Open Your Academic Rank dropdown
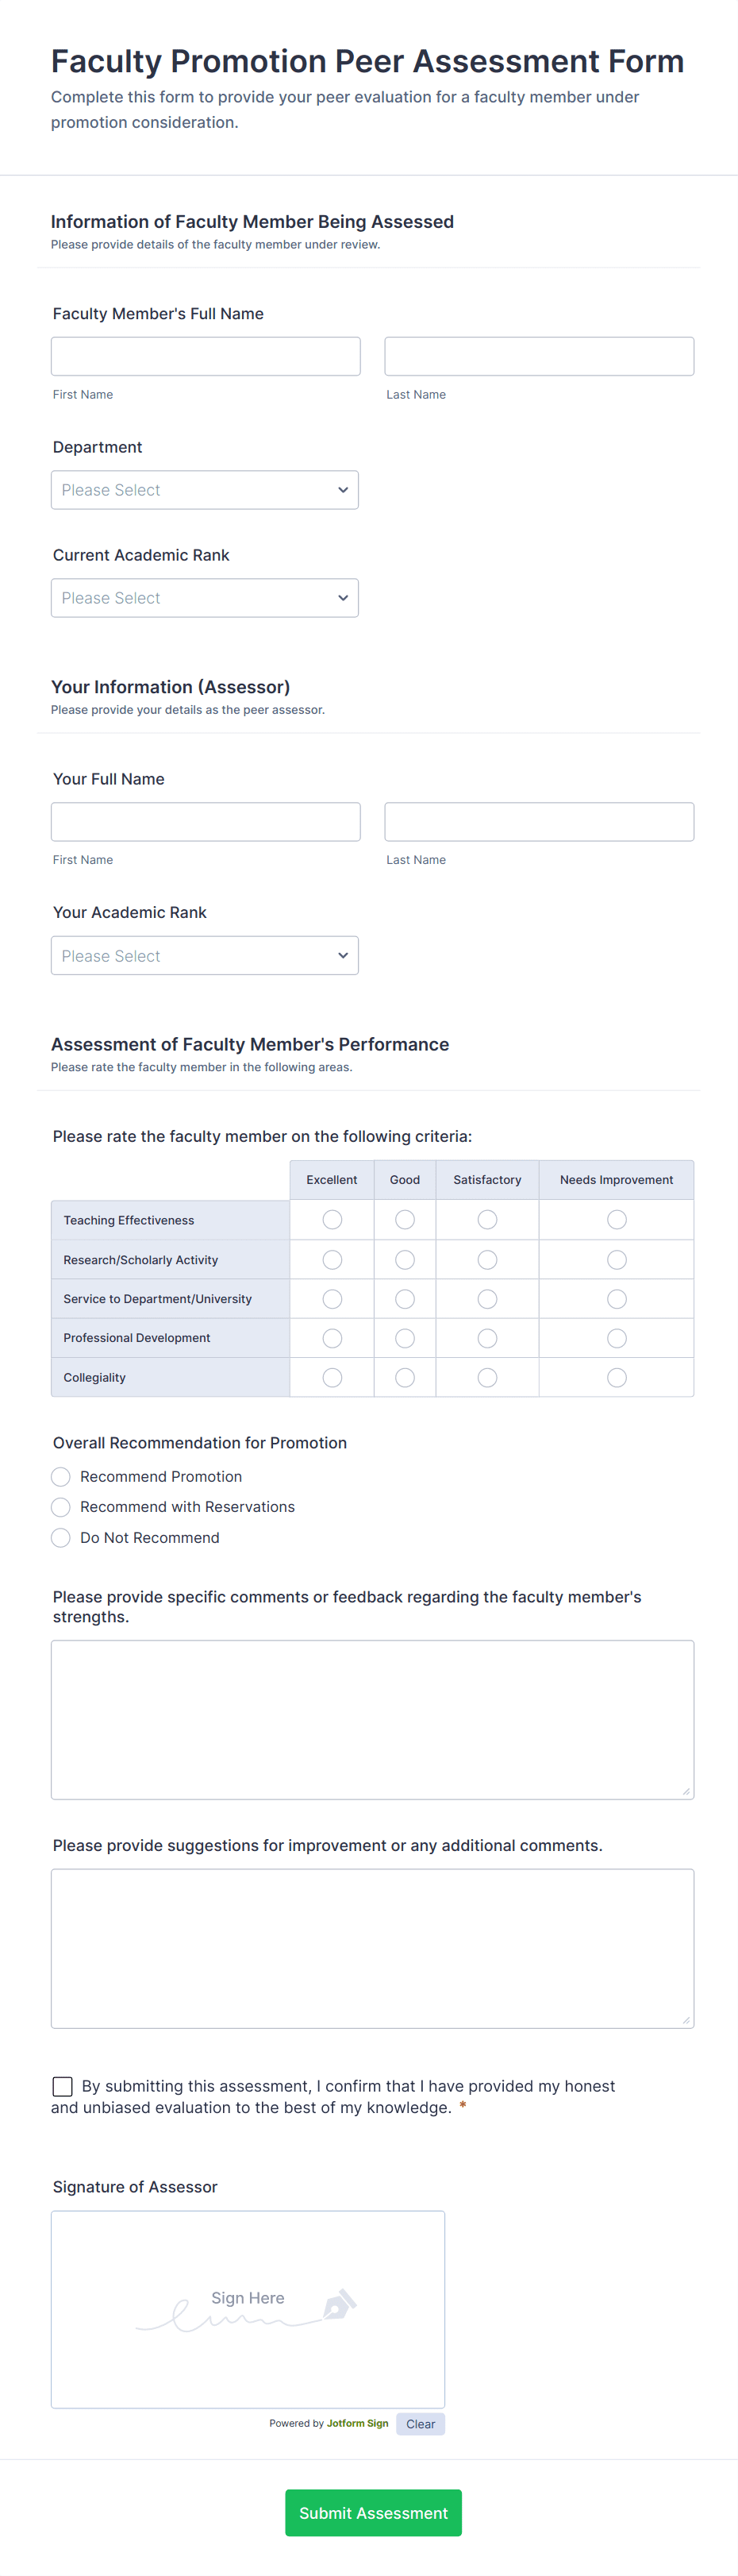This screenshot has width=738, height=2576. pyautogui.click(x=205, y=956)
